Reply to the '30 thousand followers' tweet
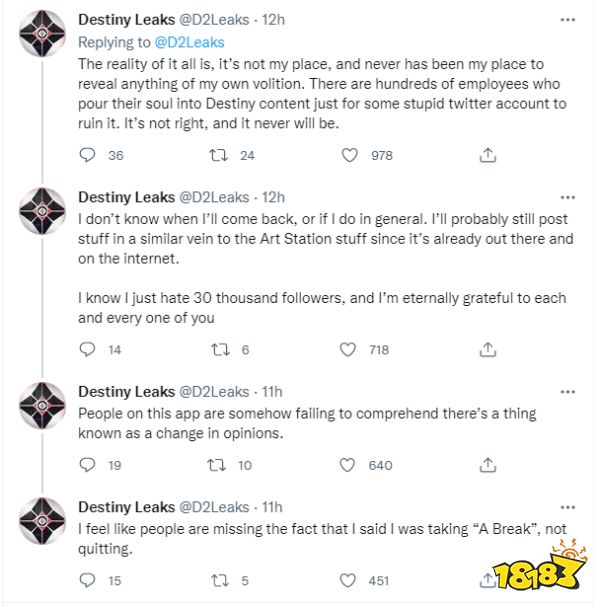600x607 pixels. (87, 349)
